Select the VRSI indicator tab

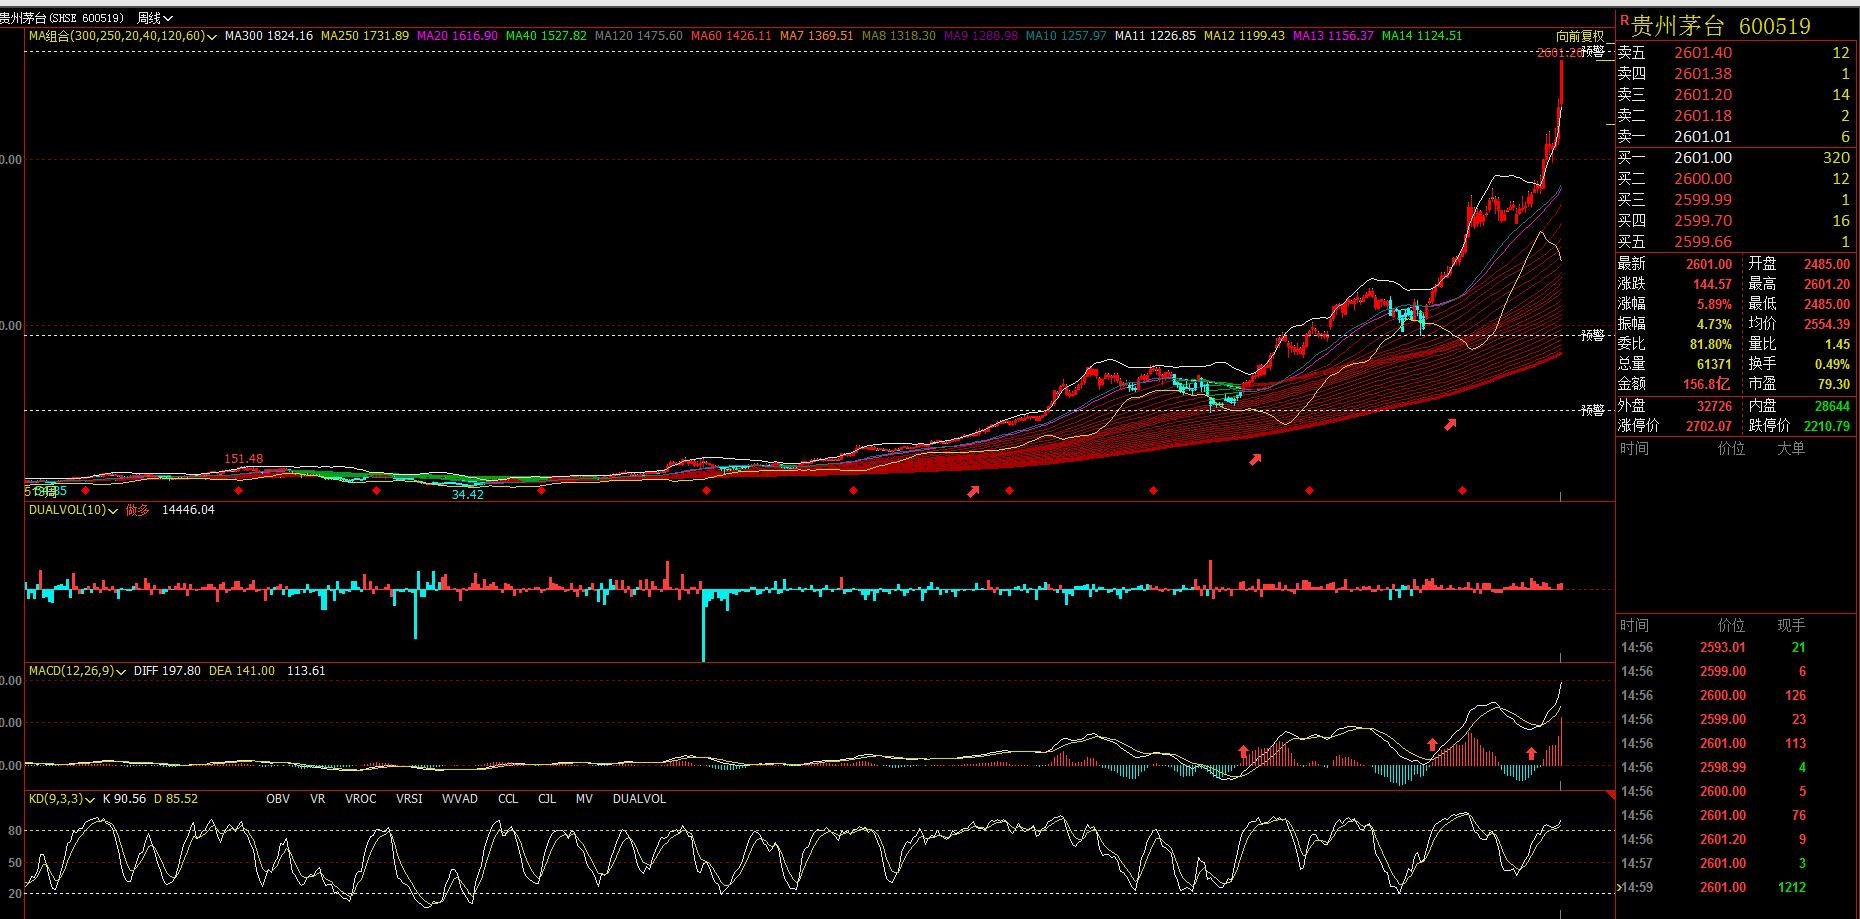tap(409, 799)
